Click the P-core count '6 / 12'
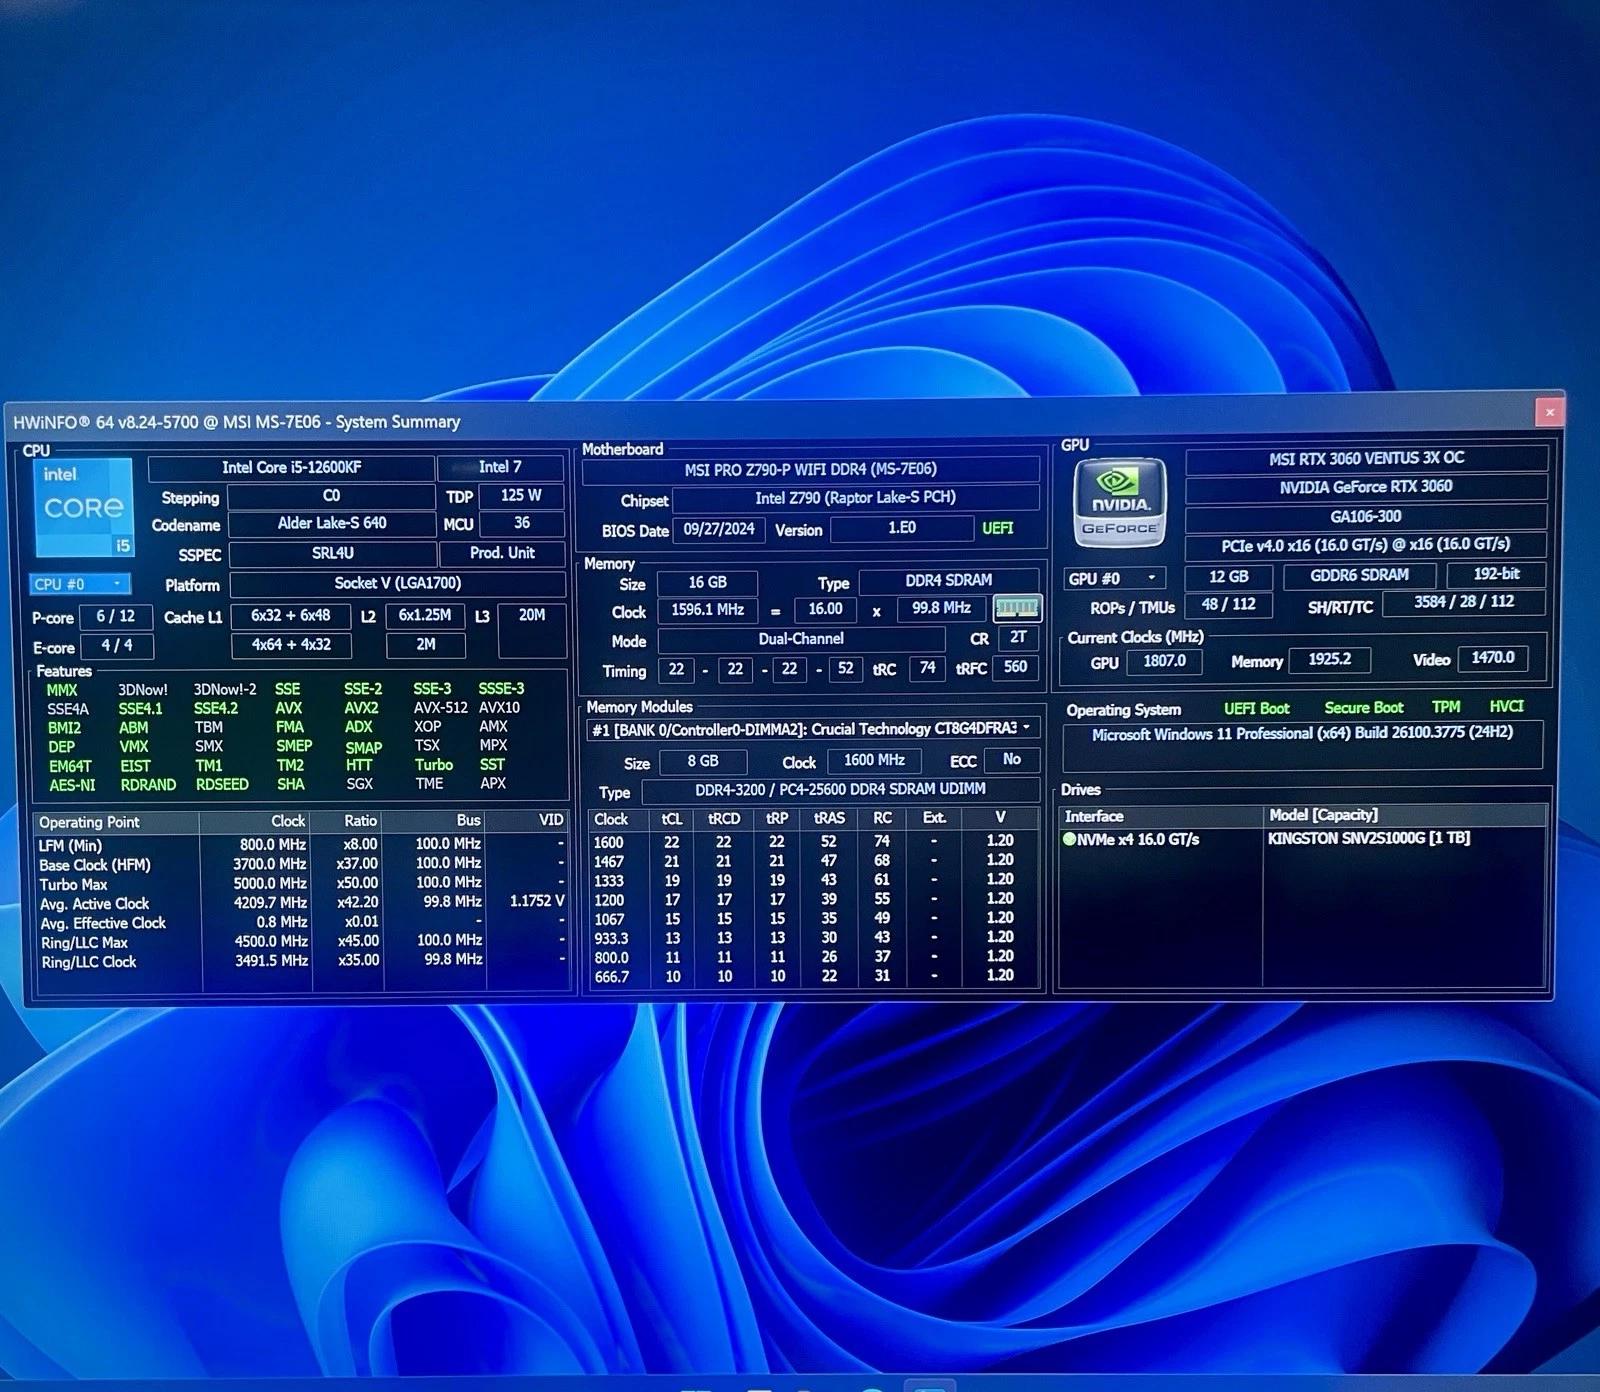 coord(116,616)
